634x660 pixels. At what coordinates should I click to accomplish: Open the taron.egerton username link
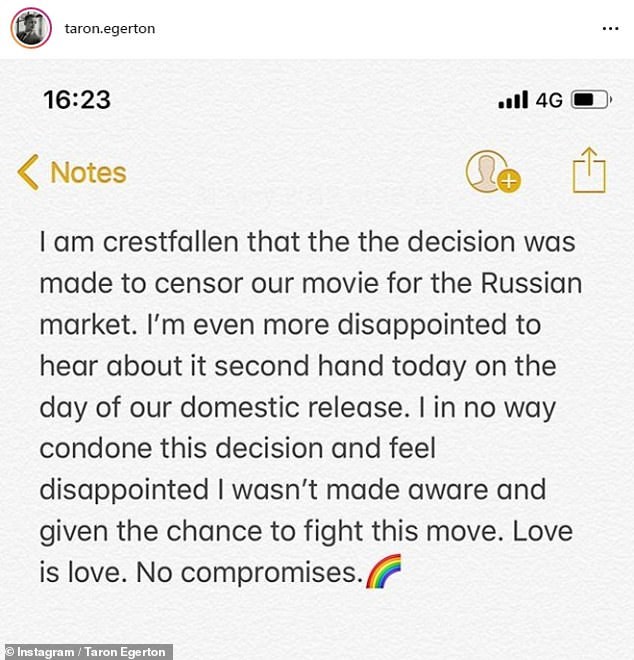click(111, 29)
